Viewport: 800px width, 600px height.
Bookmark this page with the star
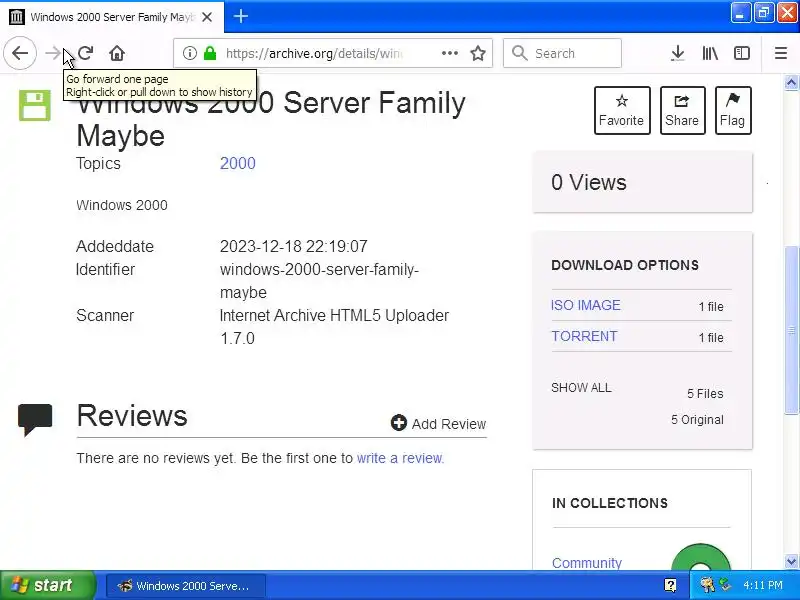478,53
